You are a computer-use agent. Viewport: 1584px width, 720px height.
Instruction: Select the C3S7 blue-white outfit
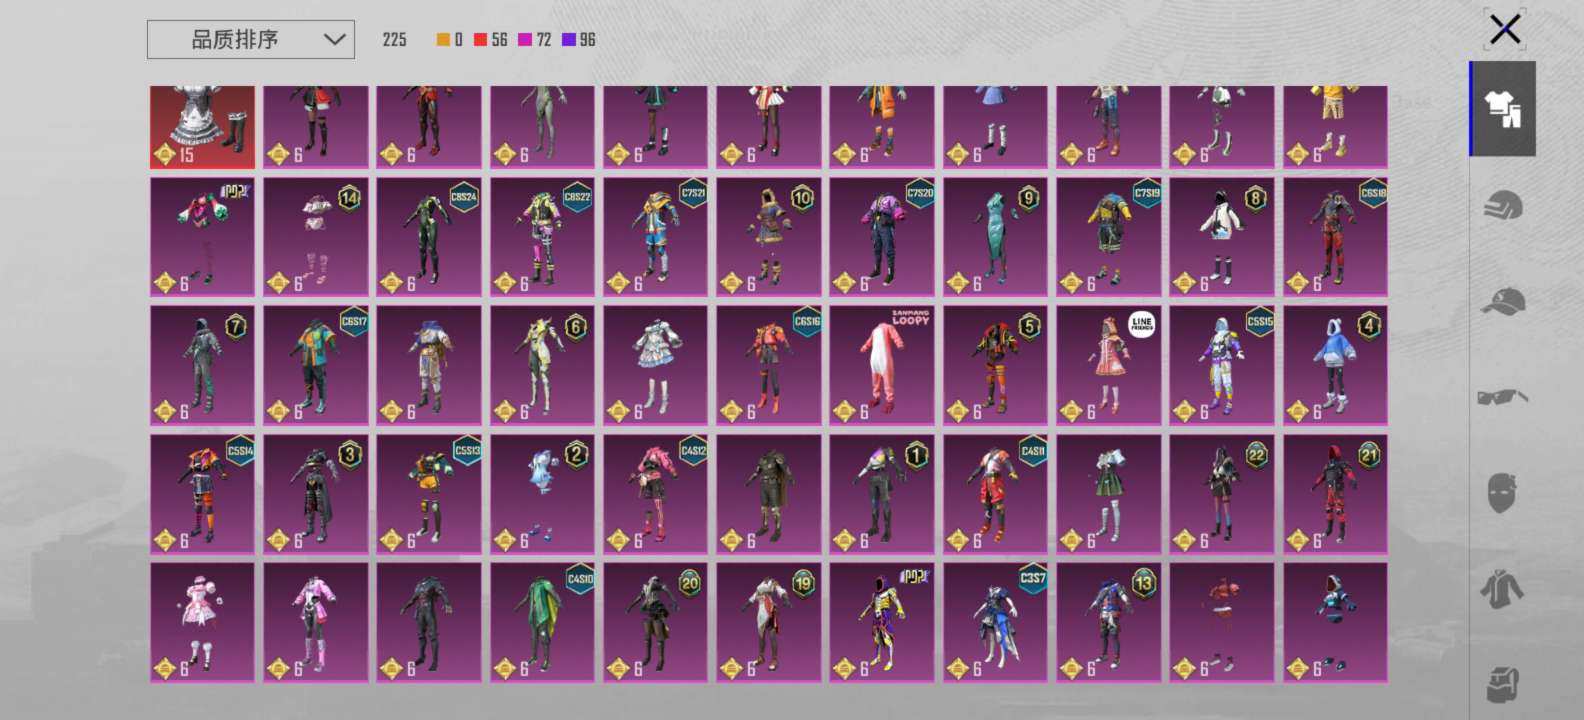(995, 622)
